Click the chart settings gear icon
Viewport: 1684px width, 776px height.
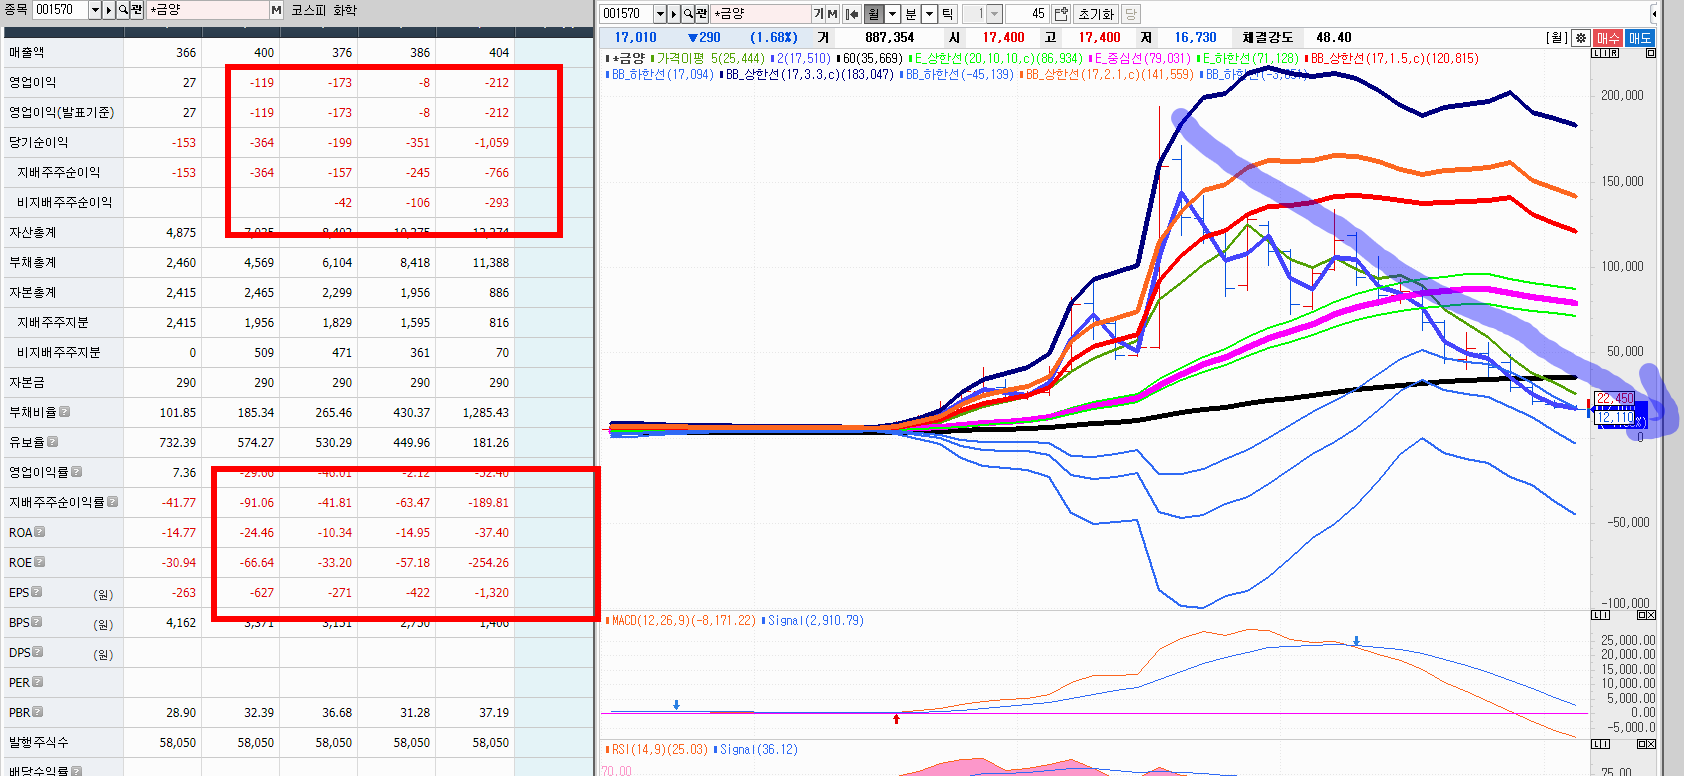tap(1580, 38)
